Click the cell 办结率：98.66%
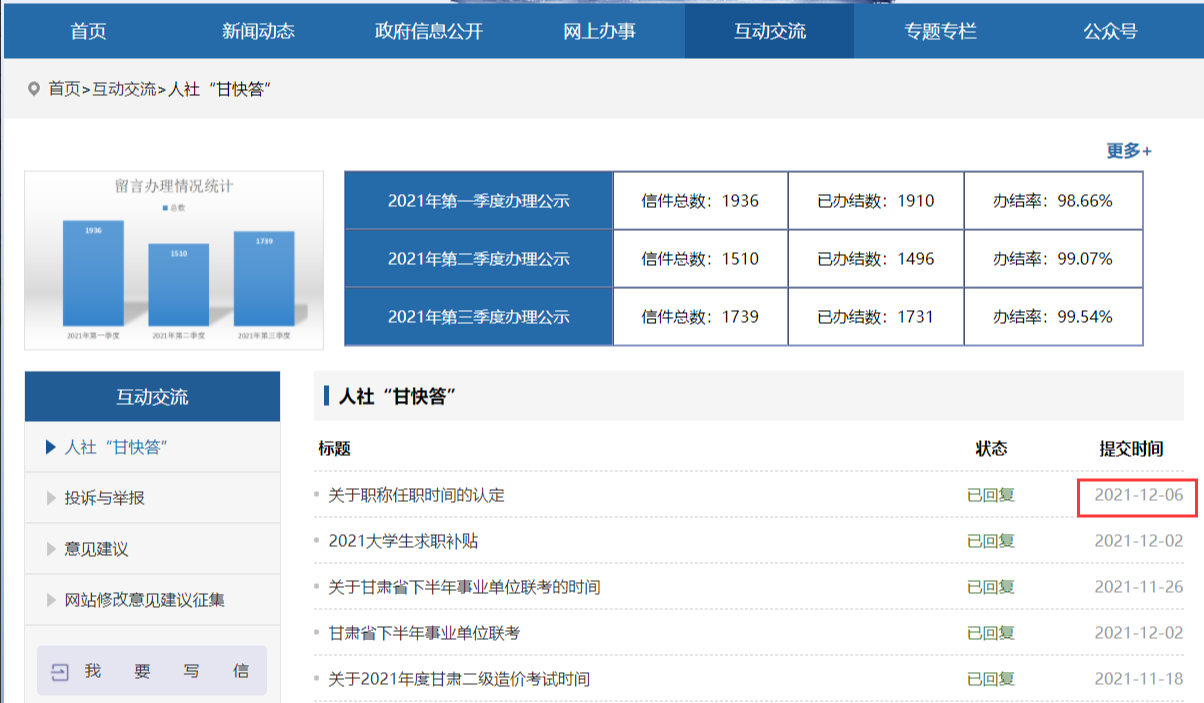The width and height of the screenshot is (1204, 703). (x=1053, y=201)
